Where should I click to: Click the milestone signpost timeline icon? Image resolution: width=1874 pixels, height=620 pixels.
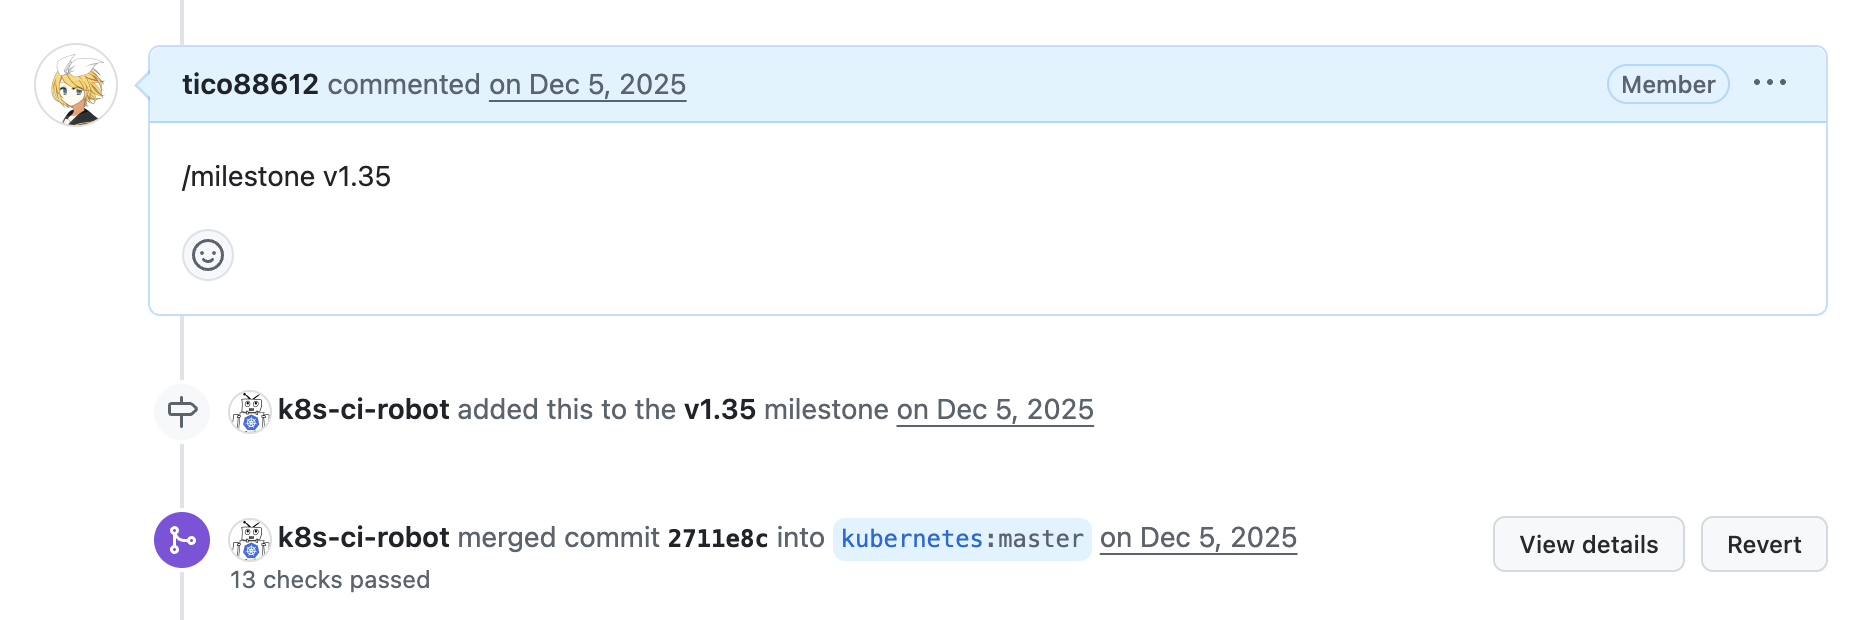[x=182, y=411]
